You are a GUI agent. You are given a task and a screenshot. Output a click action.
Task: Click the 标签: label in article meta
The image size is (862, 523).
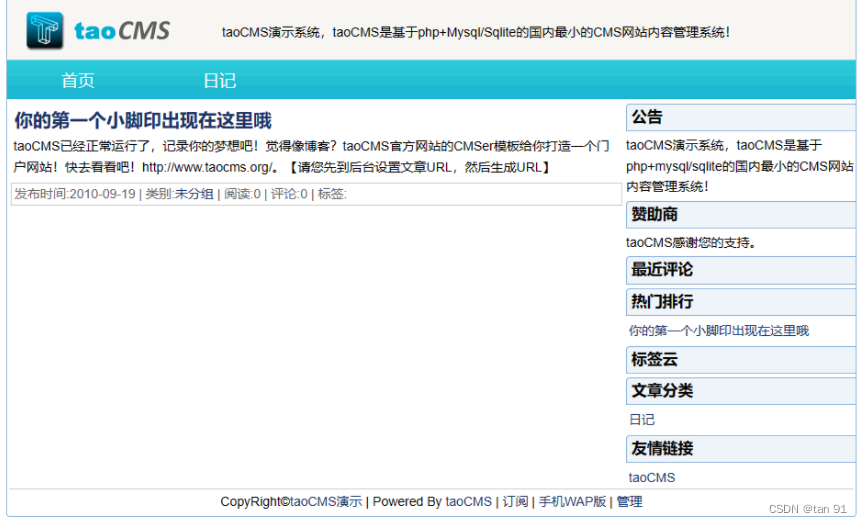pos(332,194)
